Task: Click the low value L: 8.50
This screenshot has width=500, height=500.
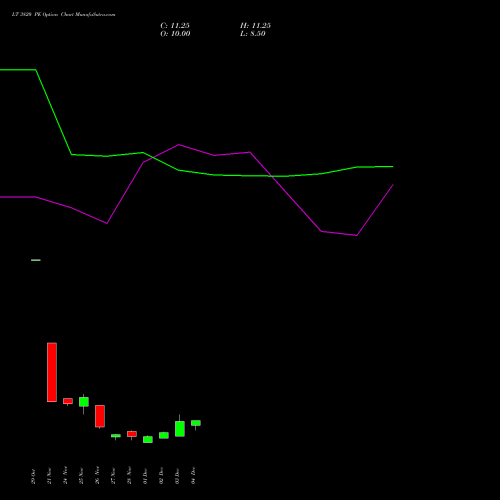Action: coord(253,34)
